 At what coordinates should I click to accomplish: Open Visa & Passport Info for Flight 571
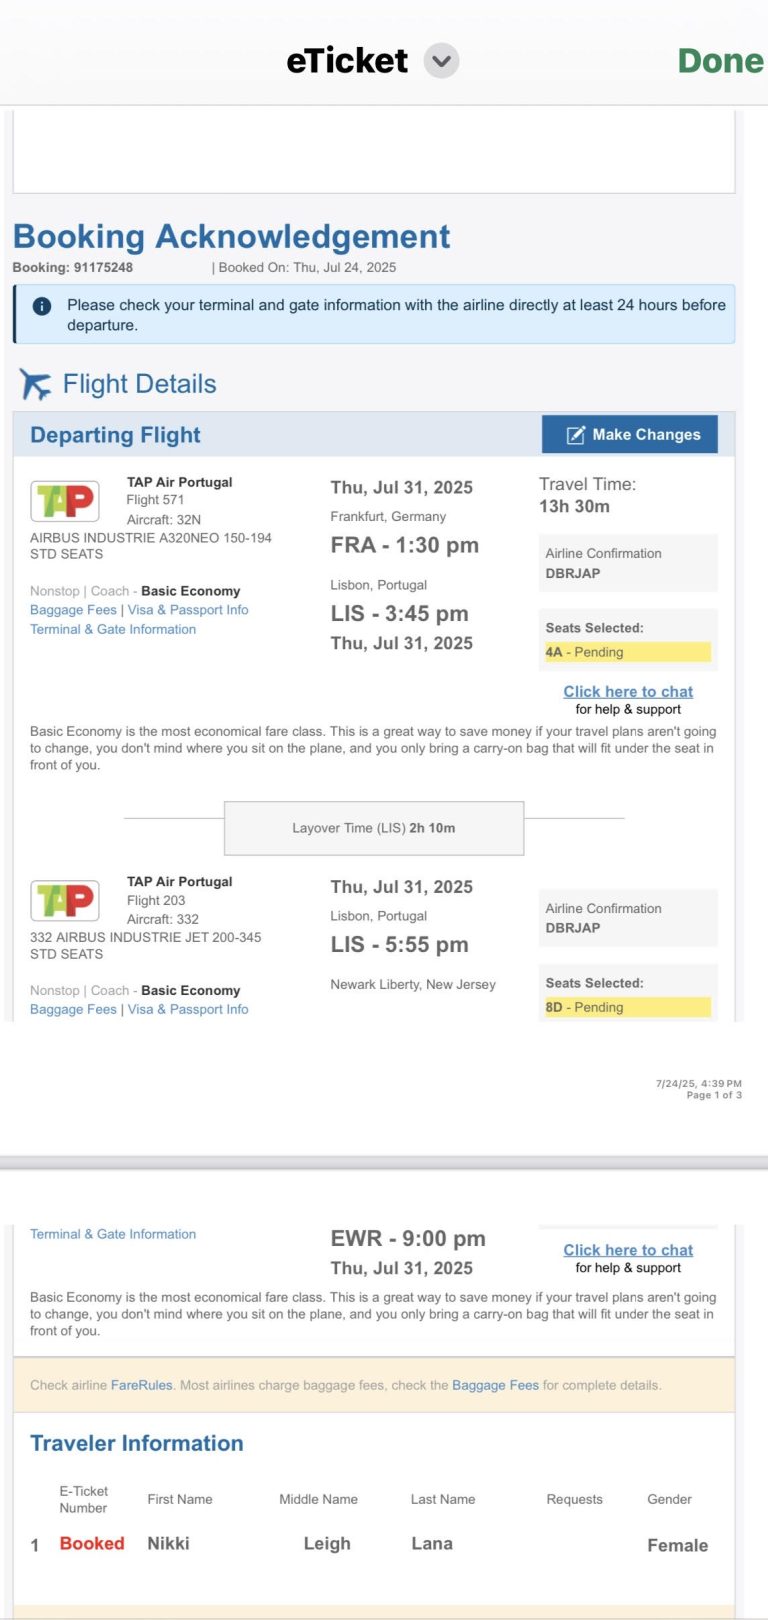pyautogui.click(x=188, y=610)
